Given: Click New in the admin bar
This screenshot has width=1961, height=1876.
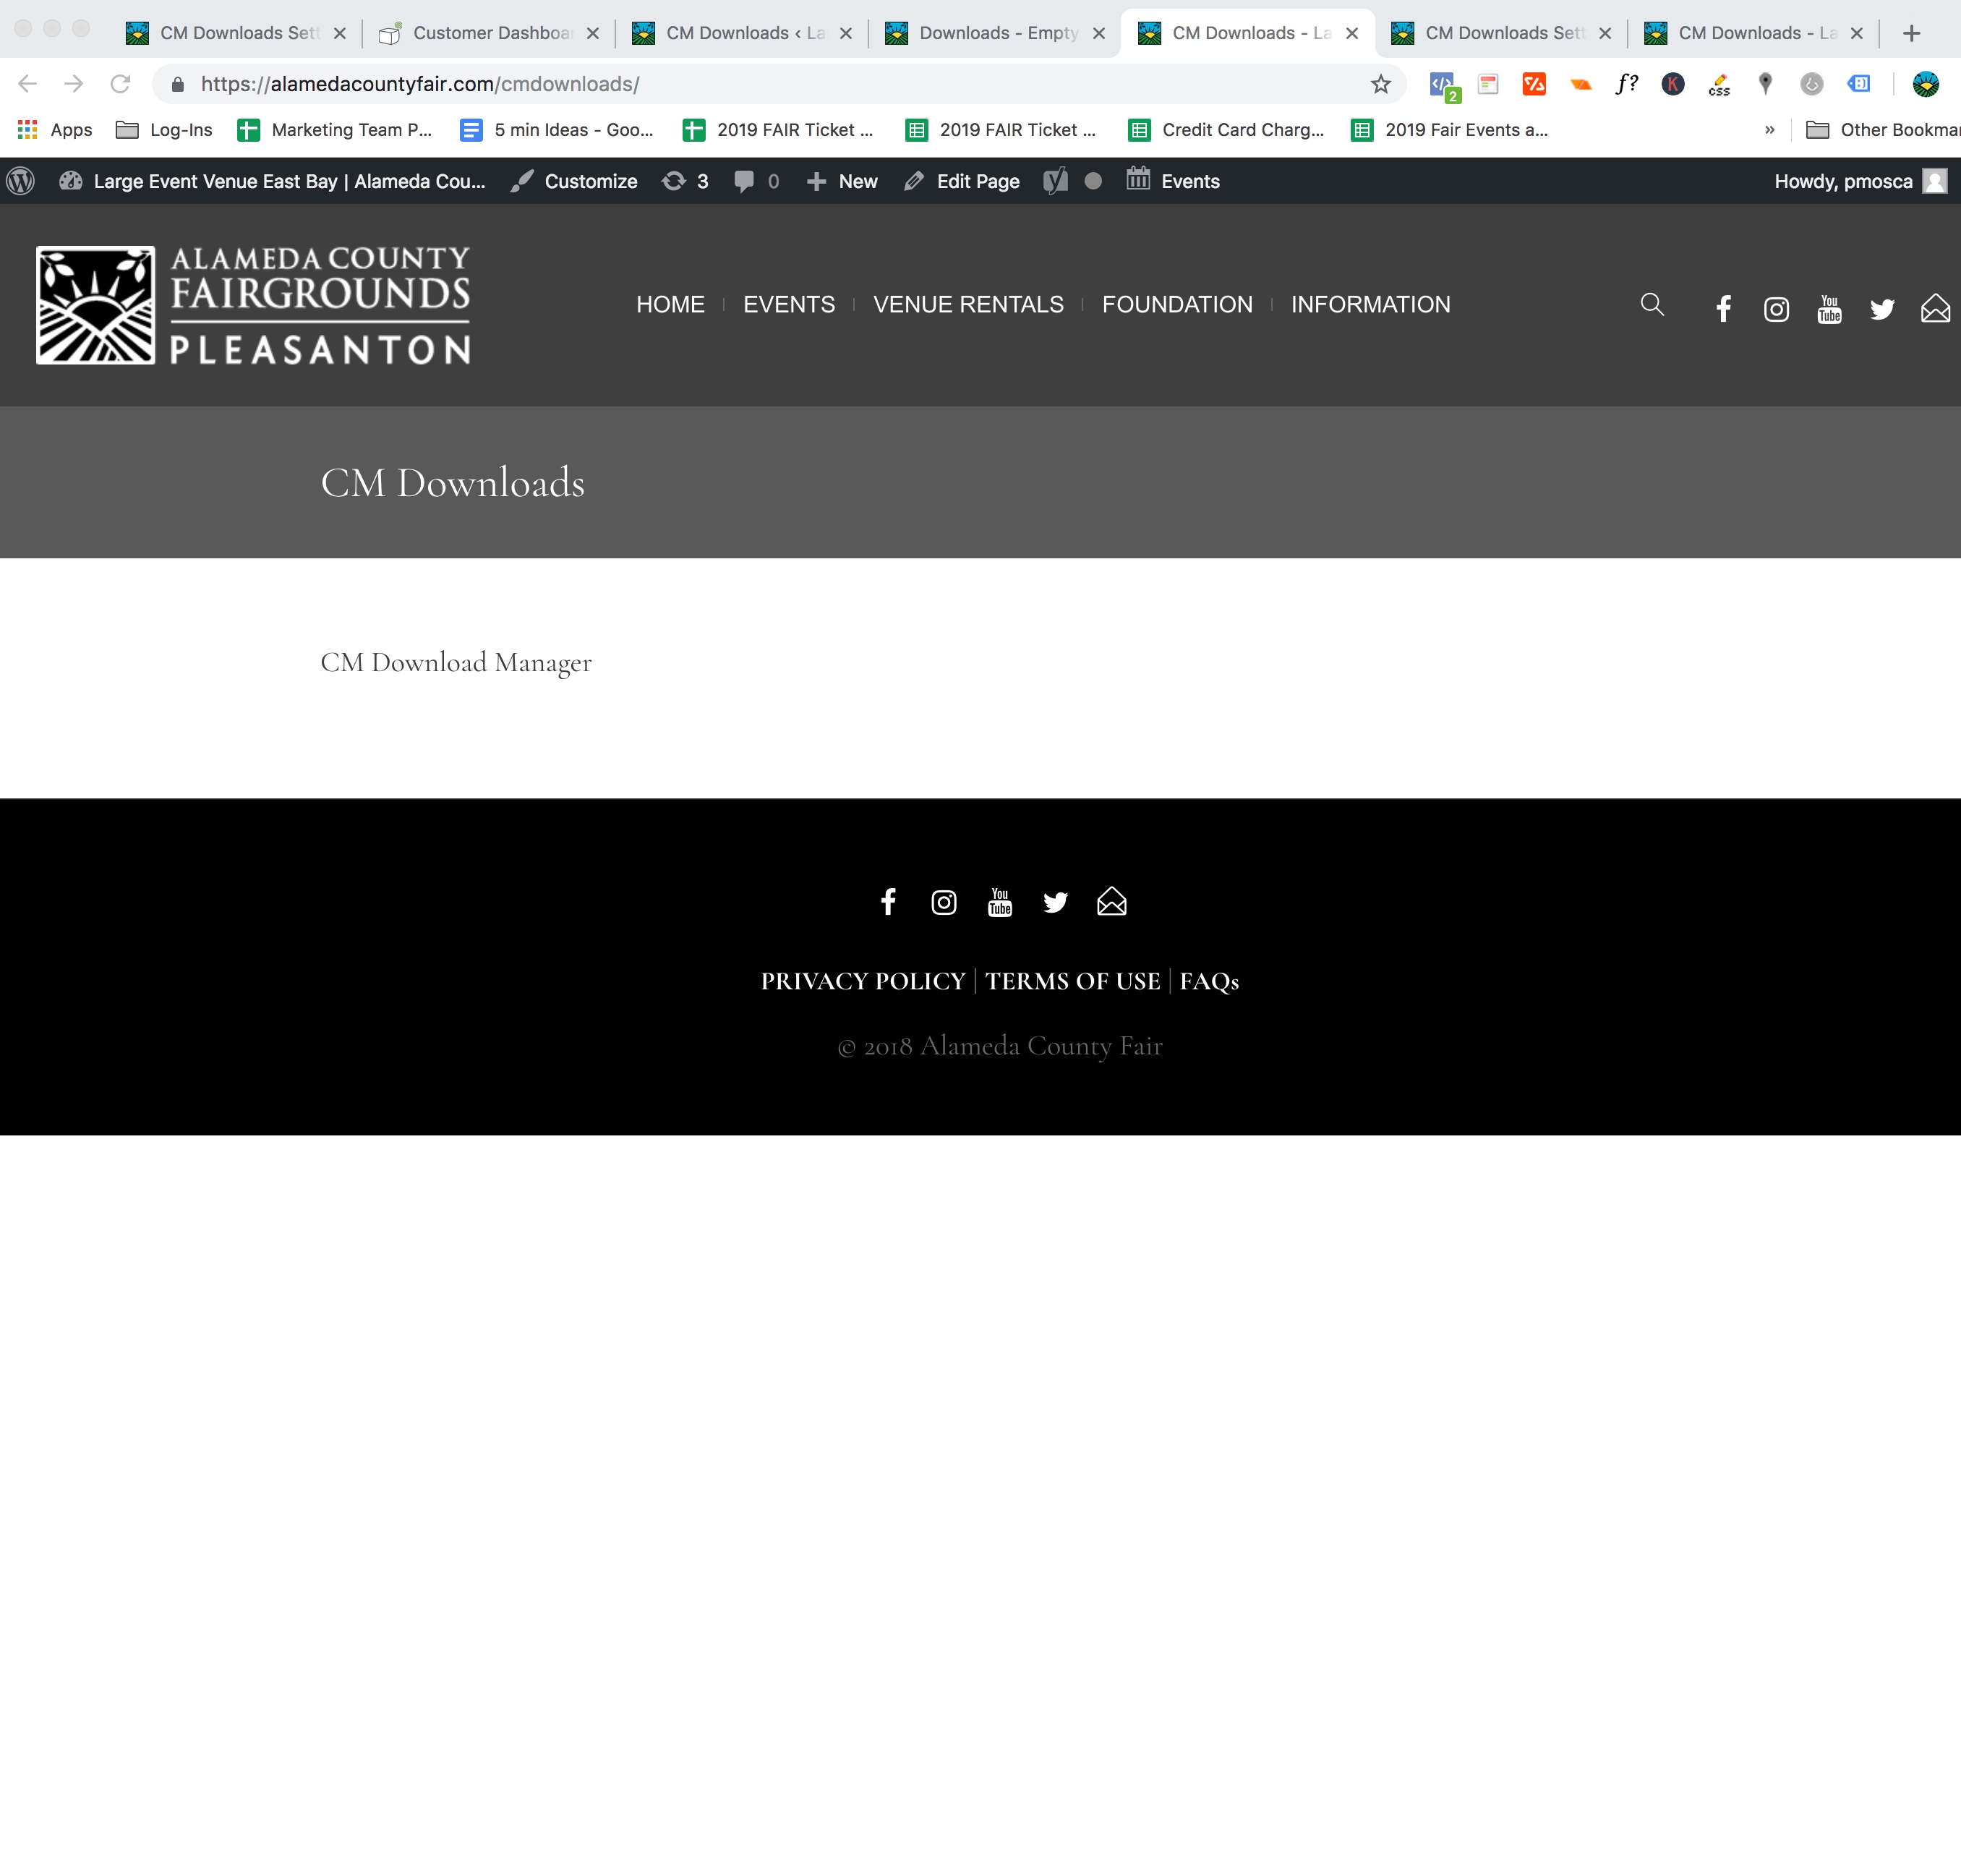Looking at the screenshot, I should point(842,181).
